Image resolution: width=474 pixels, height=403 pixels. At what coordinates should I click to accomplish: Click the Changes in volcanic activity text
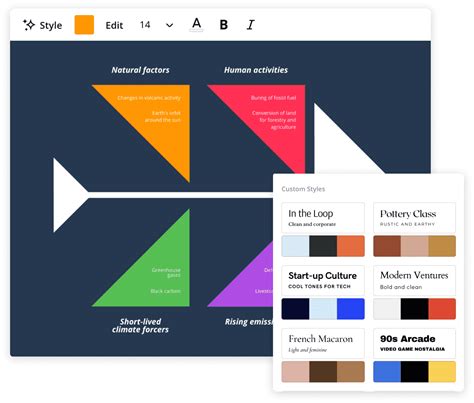[x=149, y=98]
